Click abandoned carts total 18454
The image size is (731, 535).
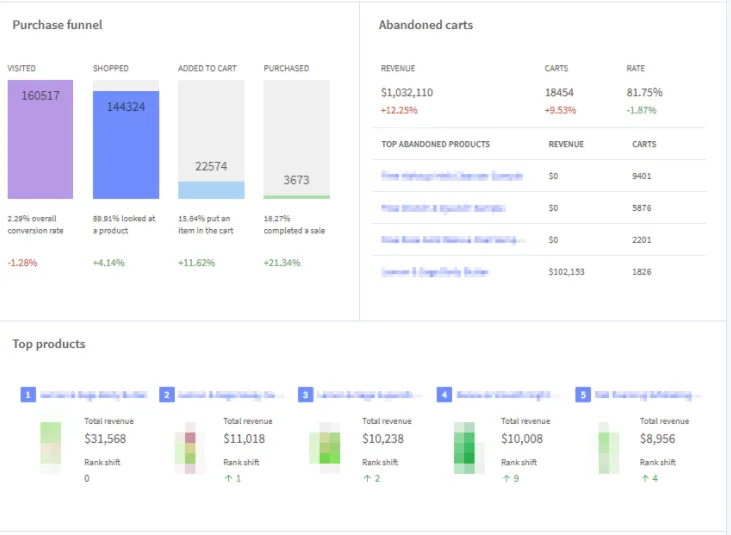coord(559,93)
